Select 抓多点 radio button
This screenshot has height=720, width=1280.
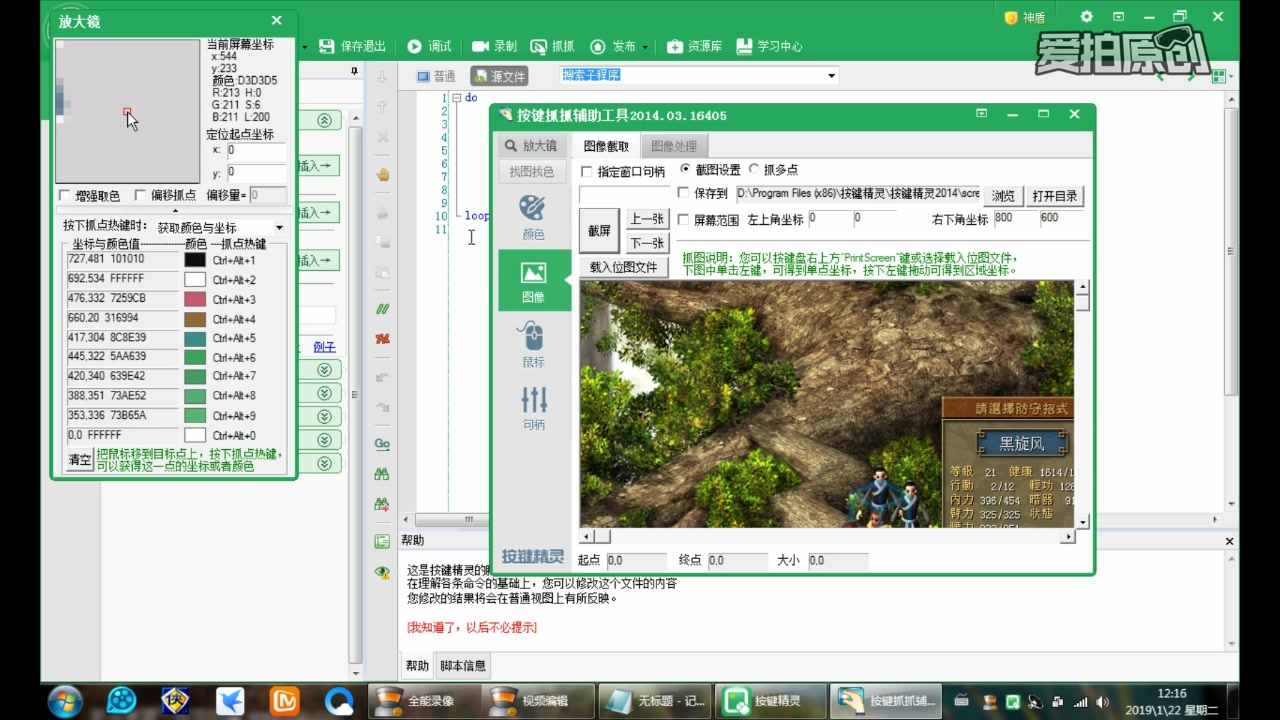tap(754, 169)
